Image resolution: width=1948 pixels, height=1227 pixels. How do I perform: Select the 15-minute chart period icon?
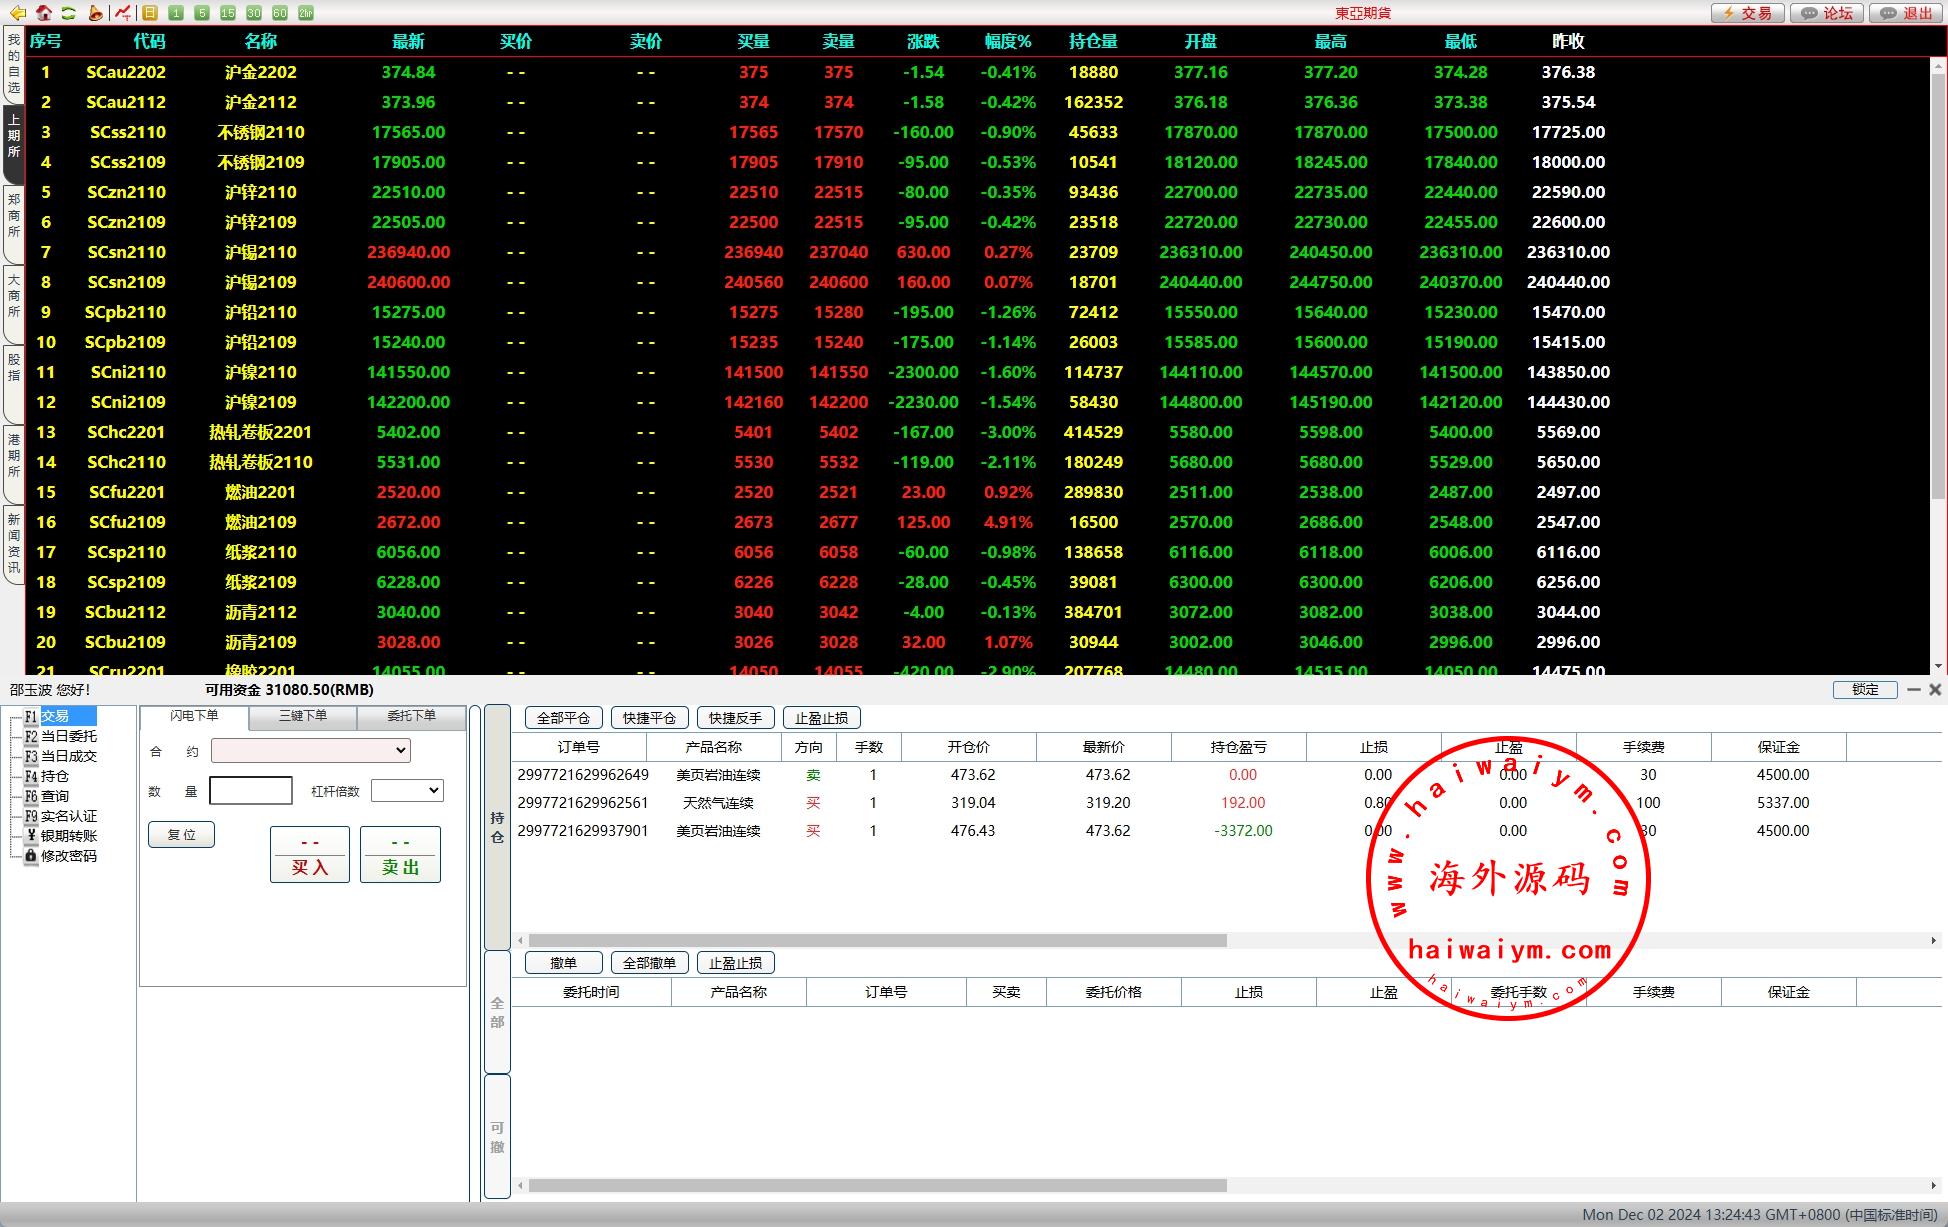click(x=228, y=13)
